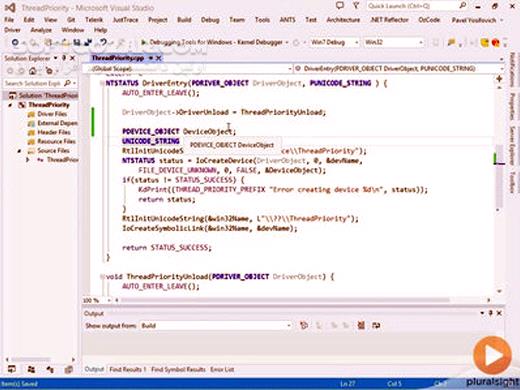Close the Output panel

[x=499, y=313]
